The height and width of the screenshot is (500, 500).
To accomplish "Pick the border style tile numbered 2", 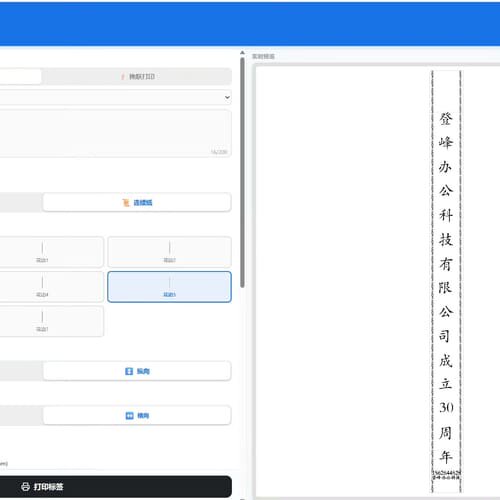I will coord(169,252).
